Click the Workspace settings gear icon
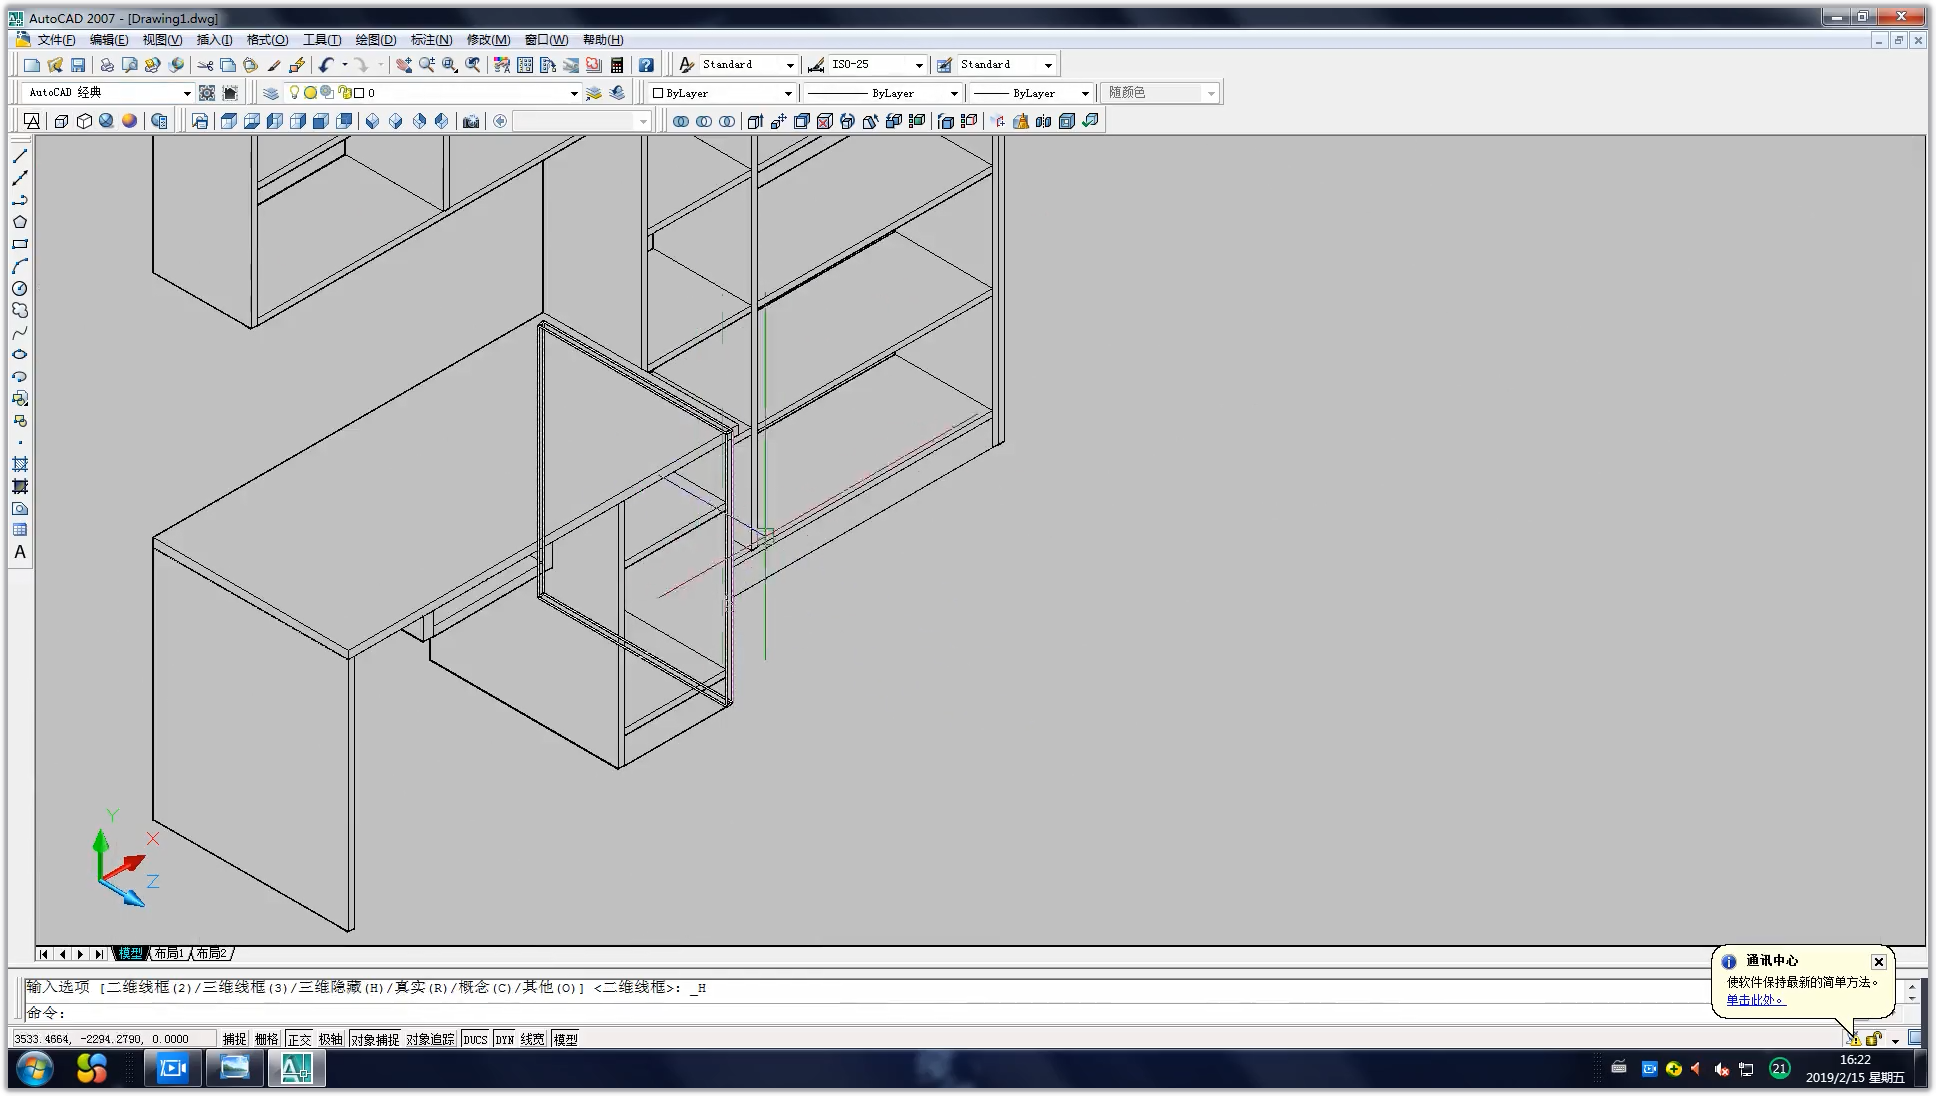 point(207,93)
